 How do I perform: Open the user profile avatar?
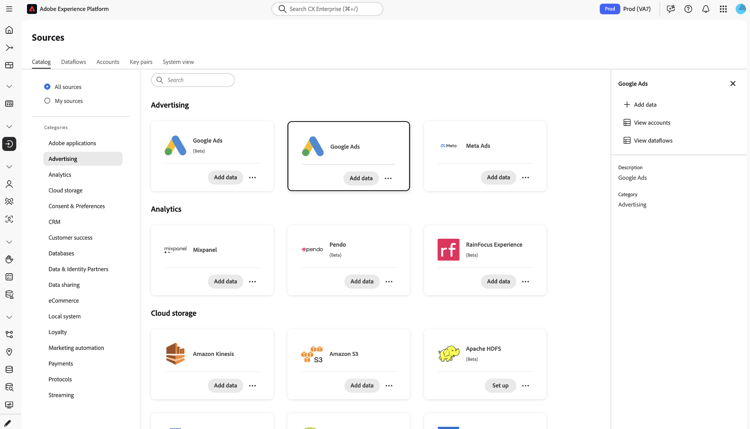(x=741, y=9)
